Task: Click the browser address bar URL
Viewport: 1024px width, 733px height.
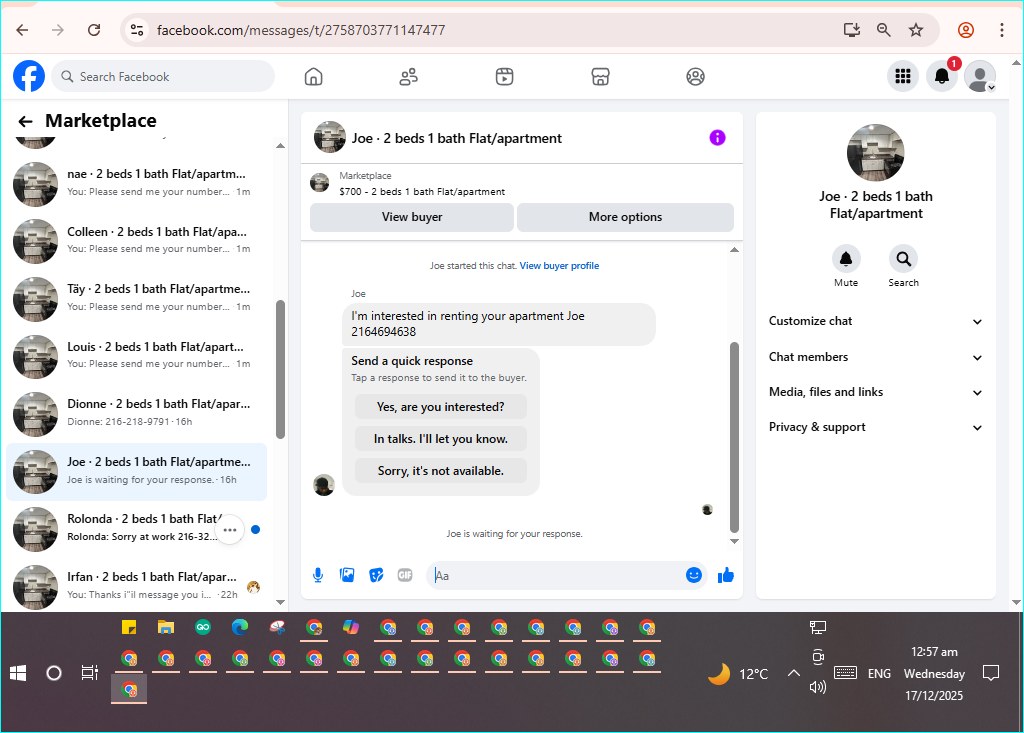Action: (301, 30)
